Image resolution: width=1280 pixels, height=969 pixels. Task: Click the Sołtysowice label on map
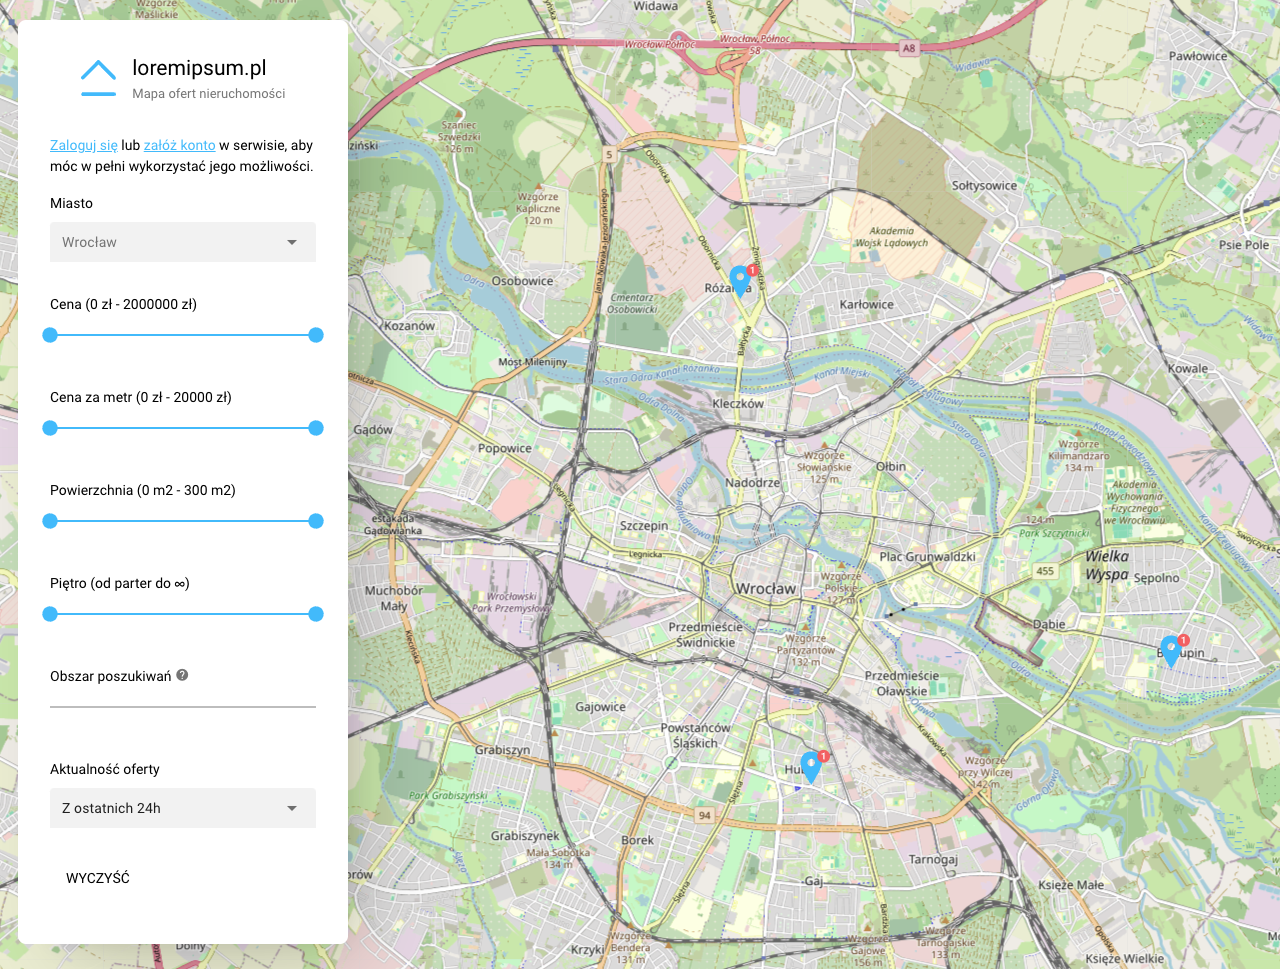click(984, 186)
